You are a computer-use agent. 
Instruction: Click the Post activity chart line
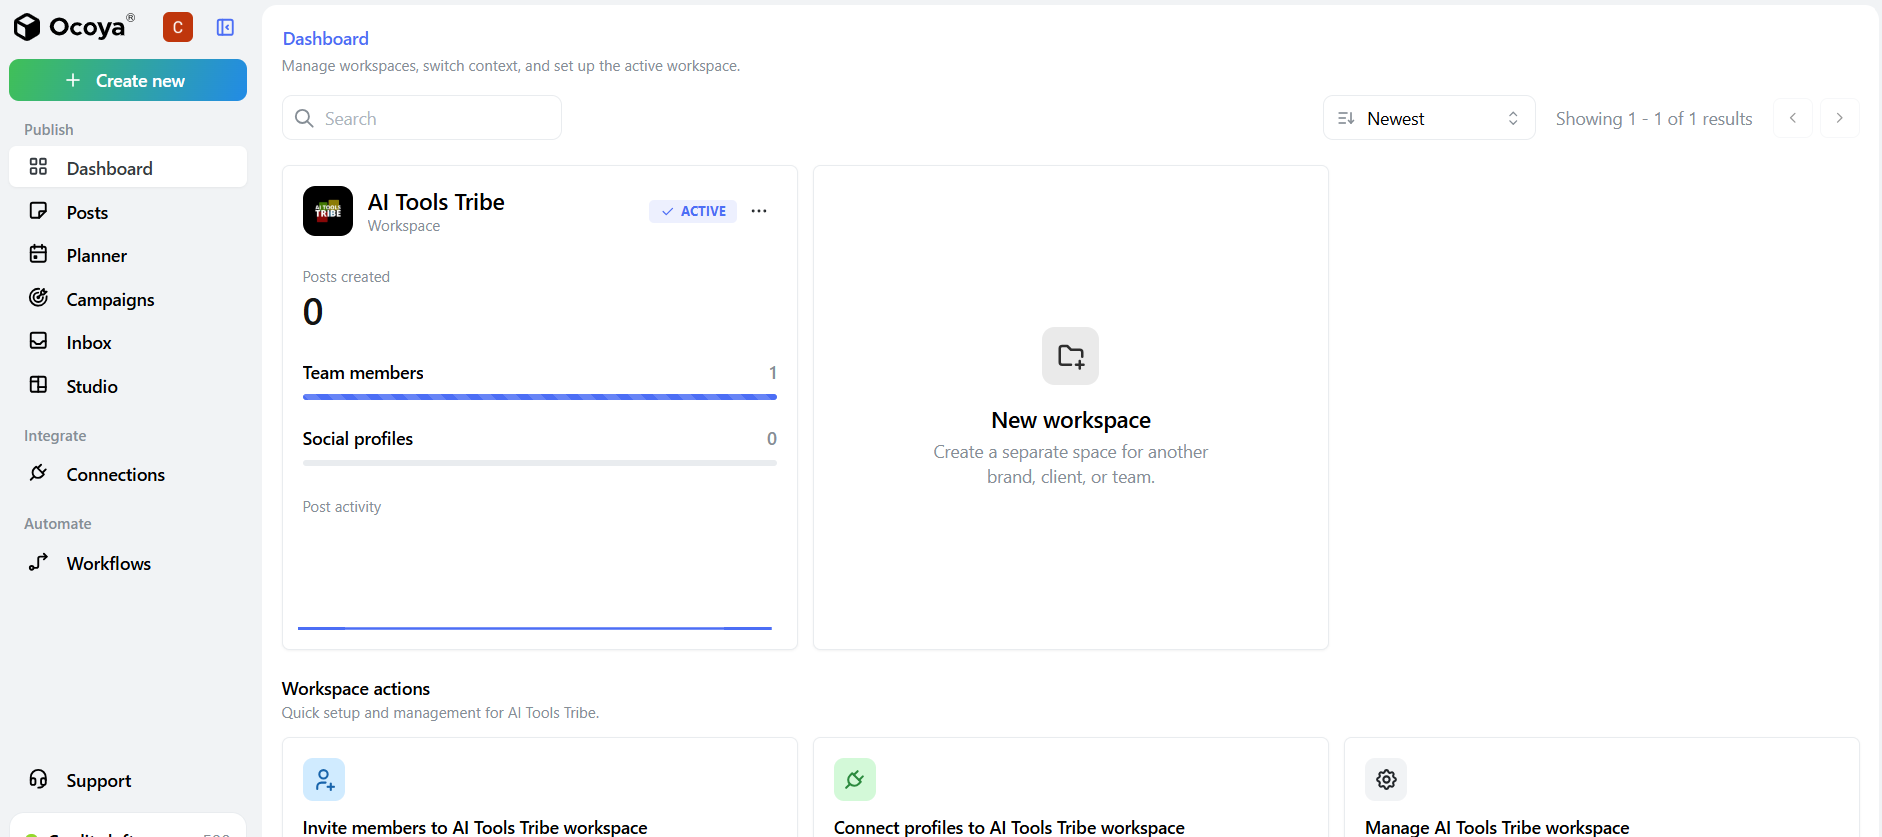pos(535,628)
